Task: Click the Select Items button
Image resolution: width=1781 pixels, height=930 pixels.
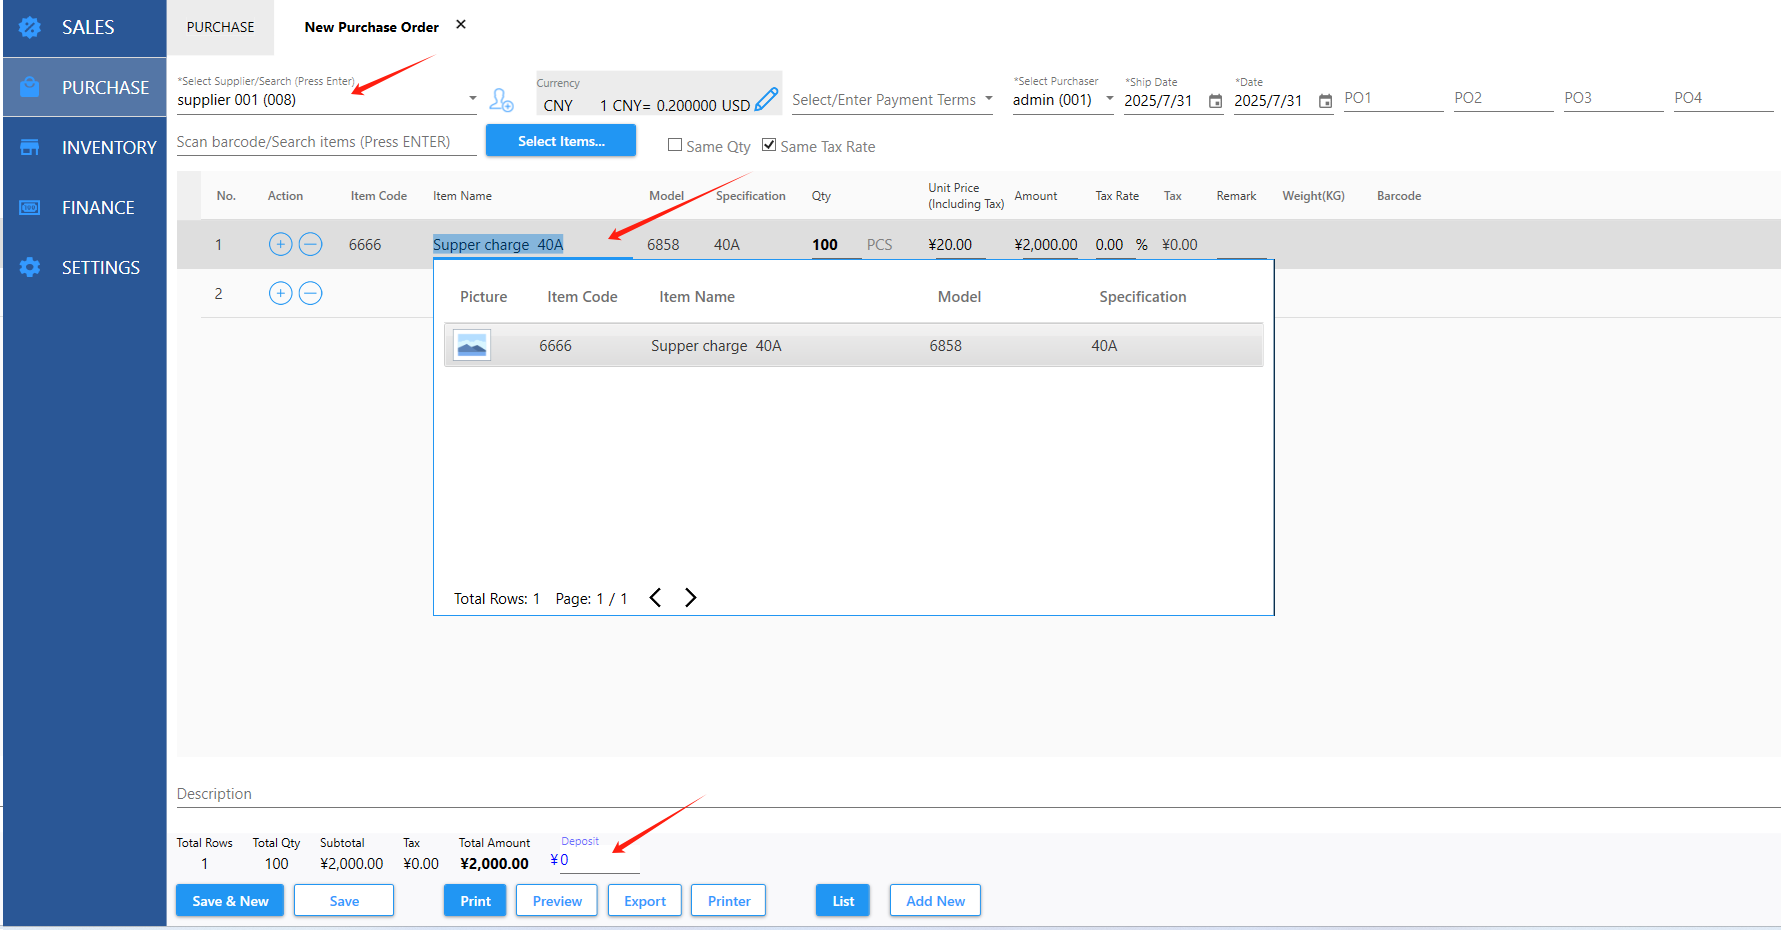Action: coord(561,141)
